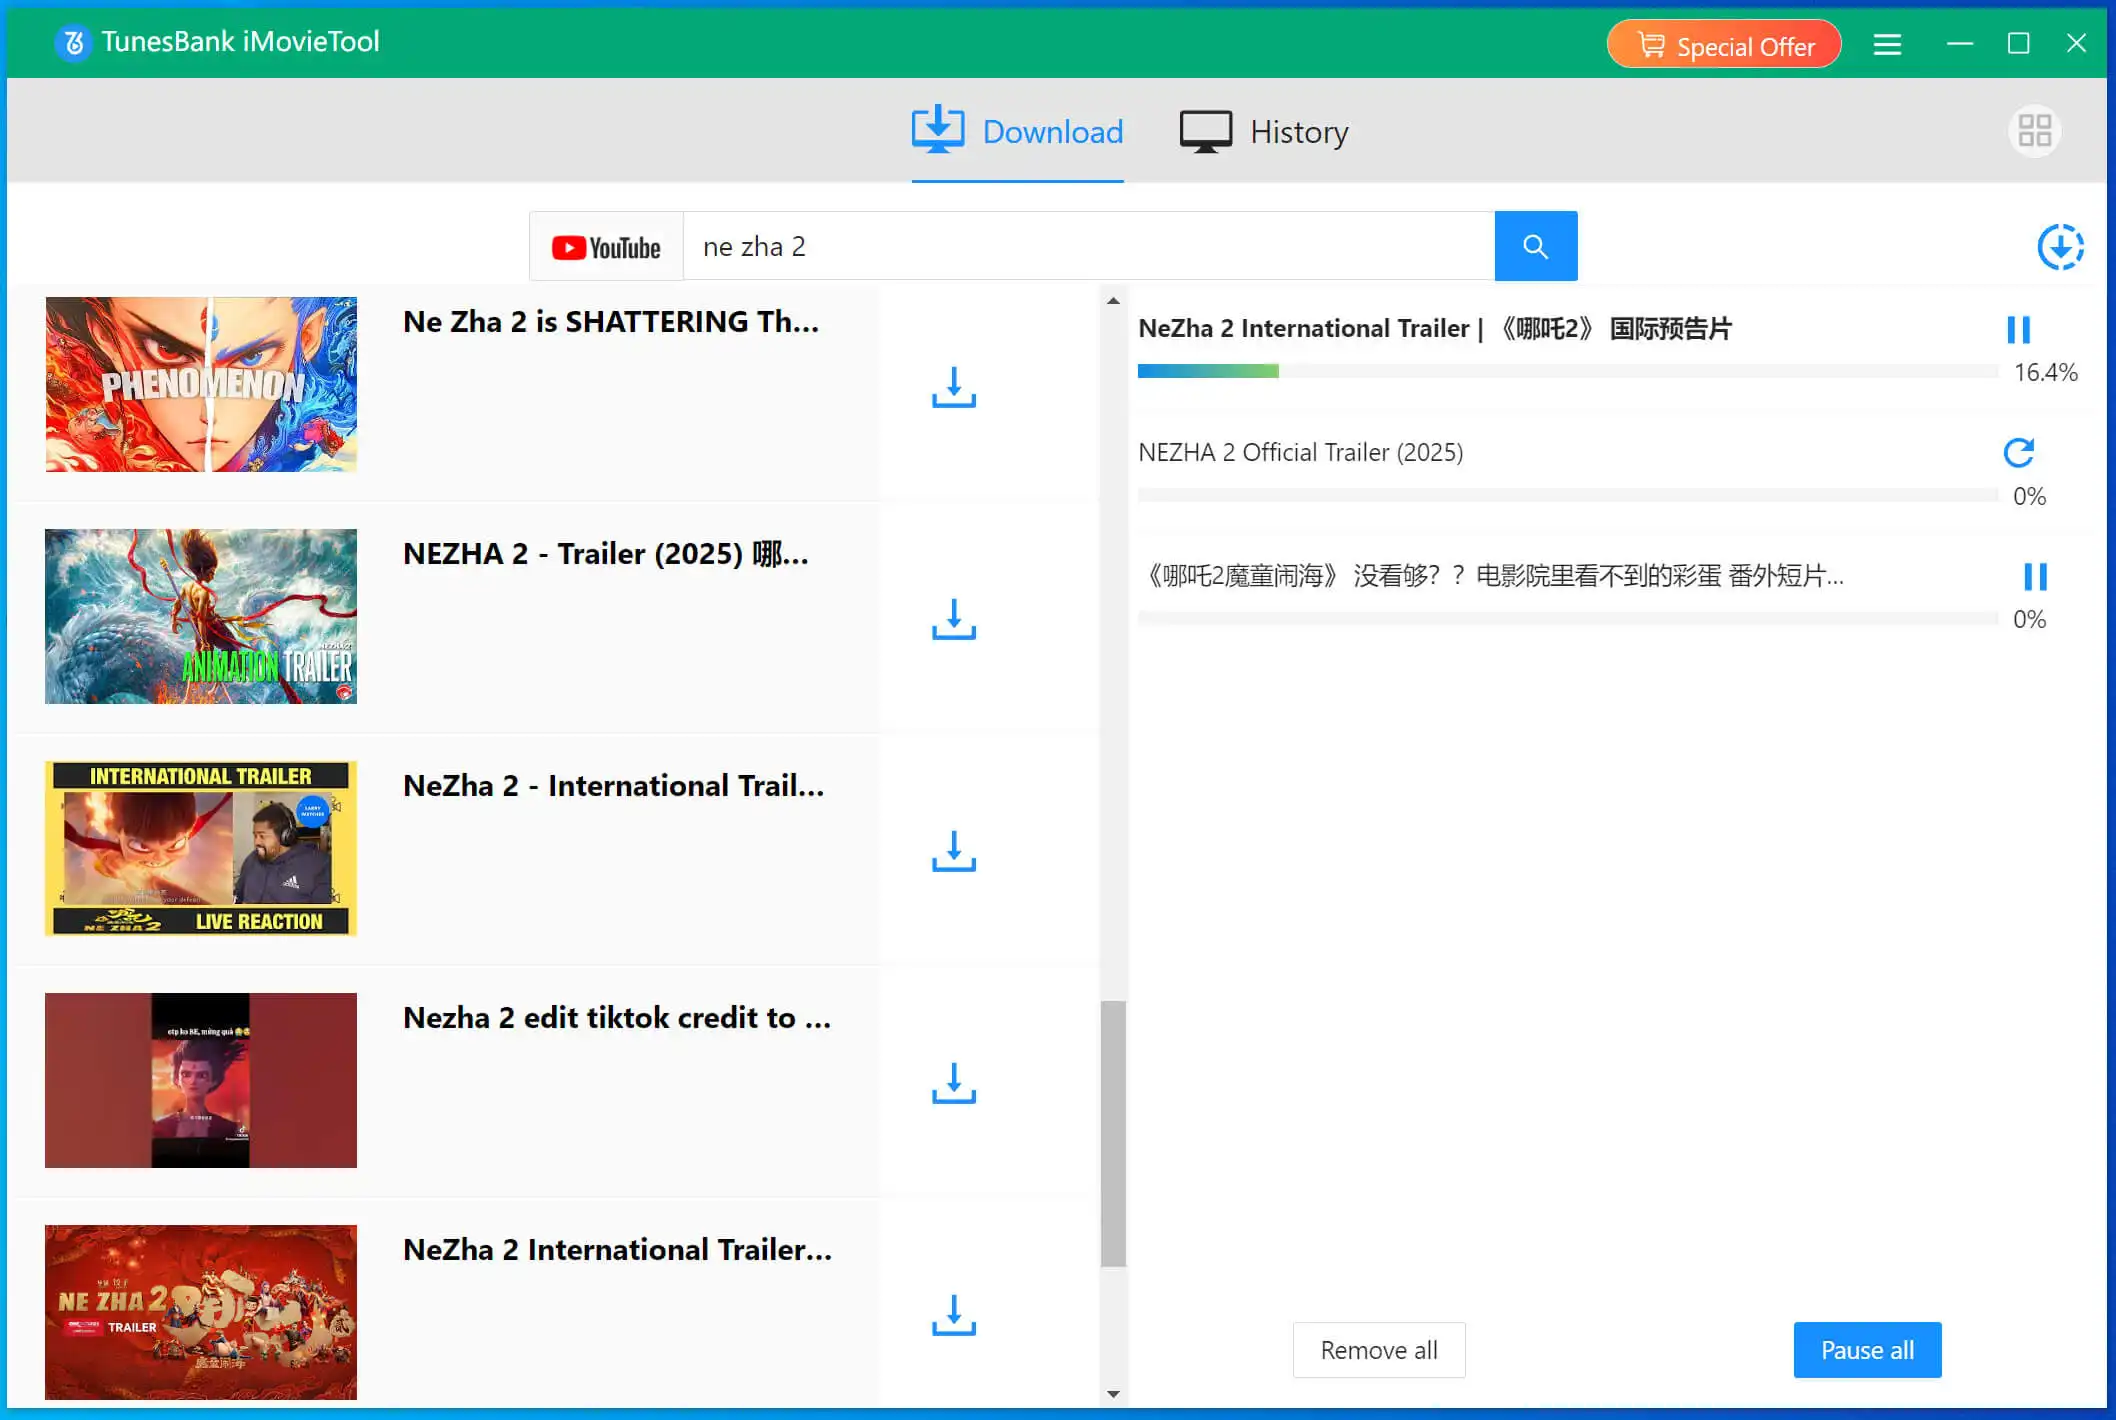Open the hamburger menu in title bar

(x=1887, y=44)
